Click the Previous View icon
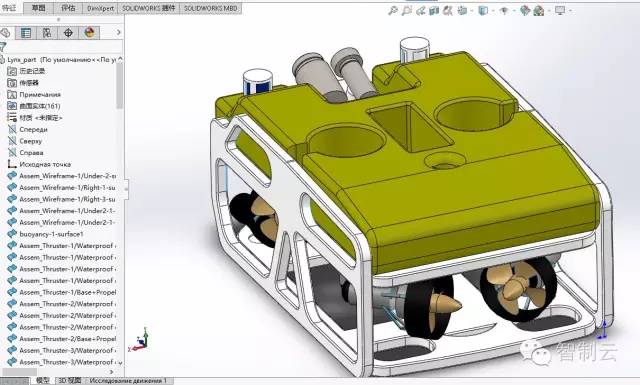The height and width of the screenshot is (385, 640). pos(420,11)
